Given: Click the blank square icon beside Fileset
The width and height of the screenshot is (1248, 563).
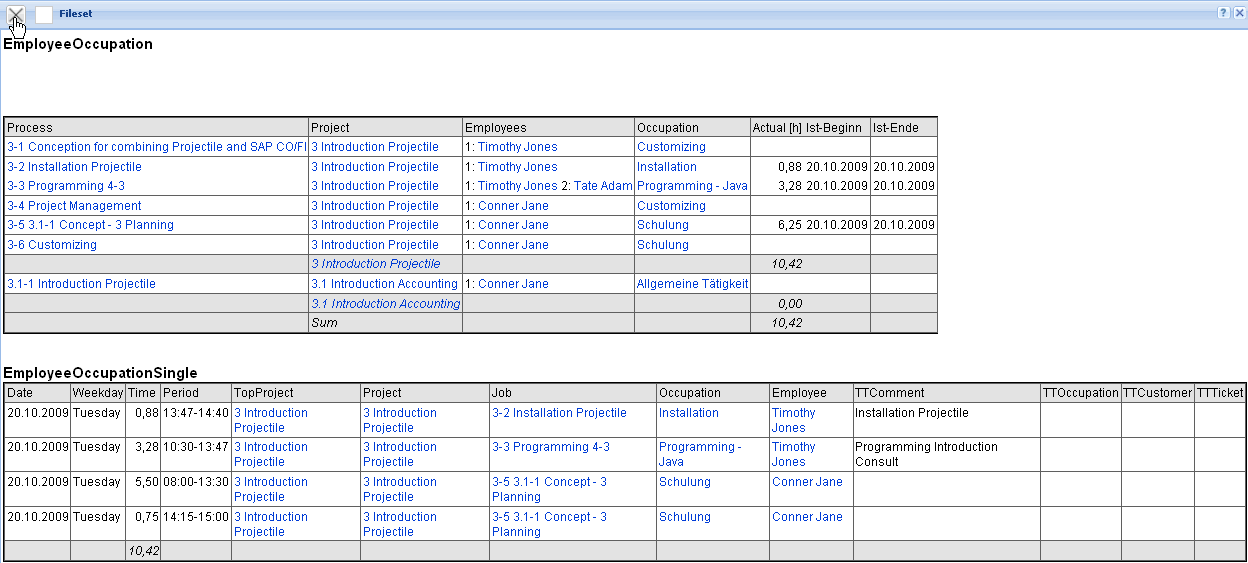Looking at the screenshot, I should (x=44, y=15).
